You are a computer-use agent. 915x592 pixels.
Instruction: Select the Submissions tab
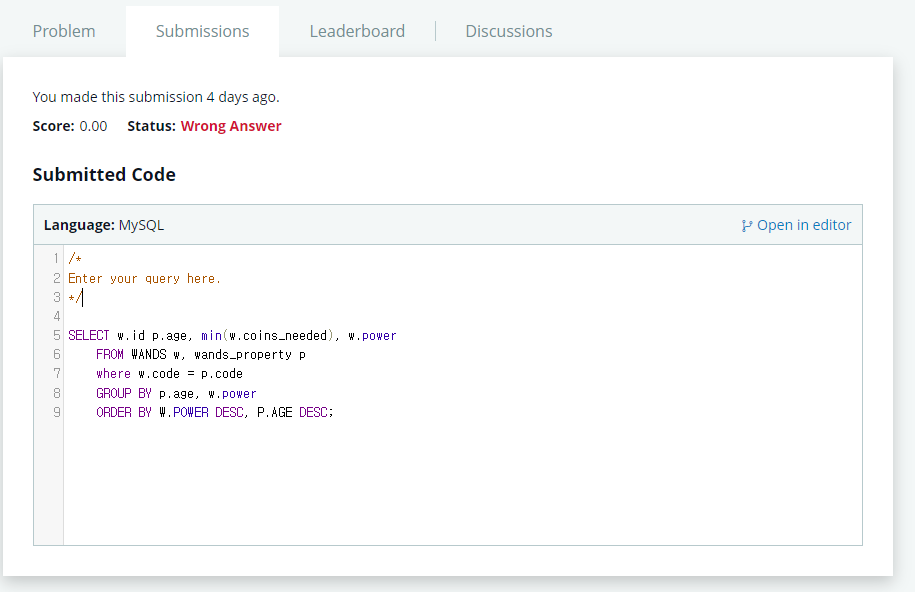click(x=202, y=31)
